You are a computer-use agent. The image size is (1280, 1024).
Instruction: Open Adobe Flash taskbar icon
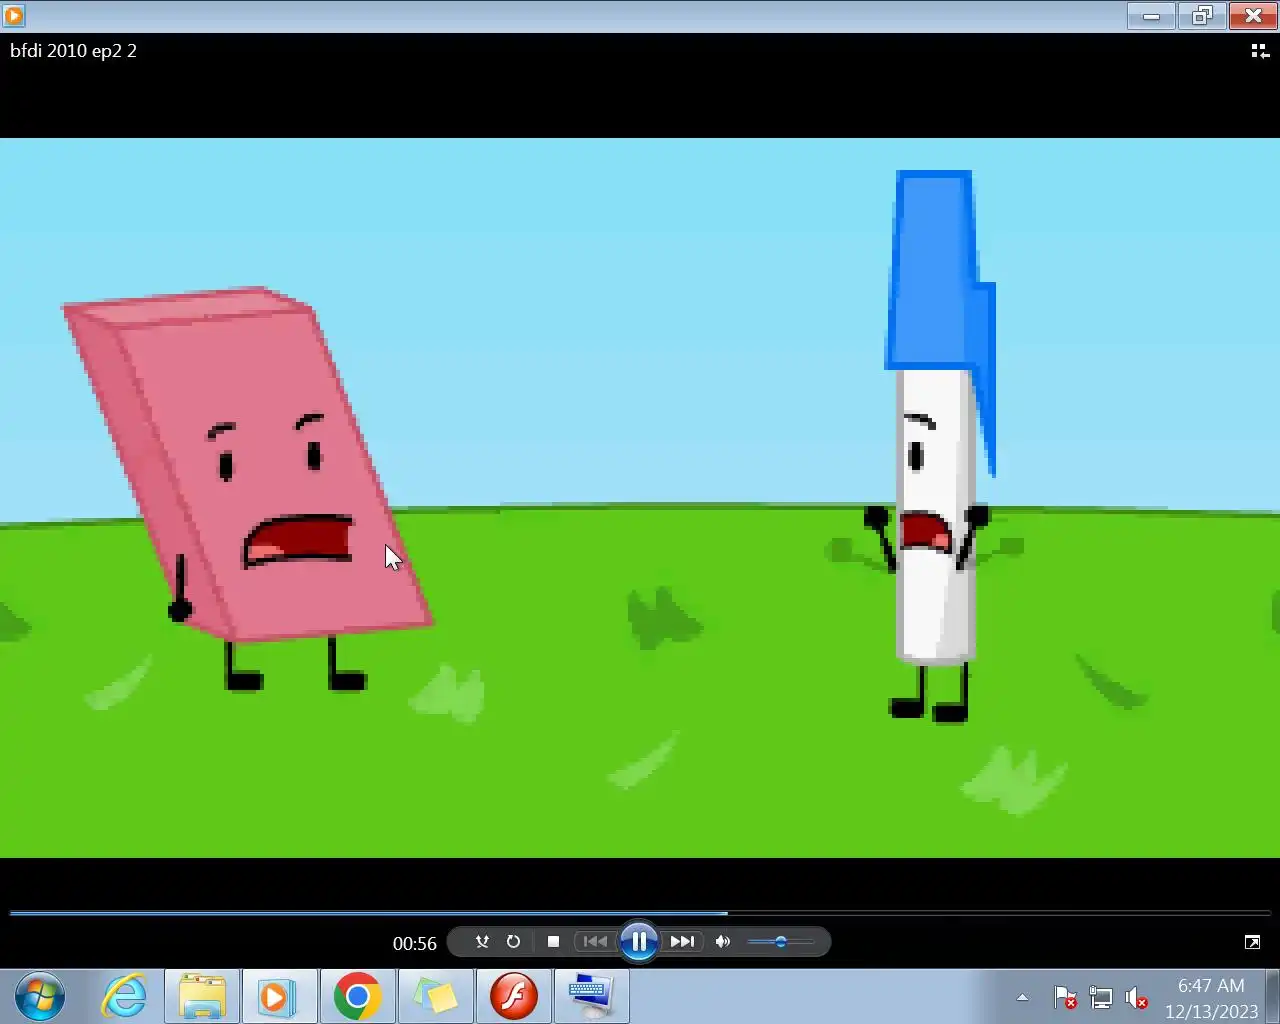pos(513,996)
